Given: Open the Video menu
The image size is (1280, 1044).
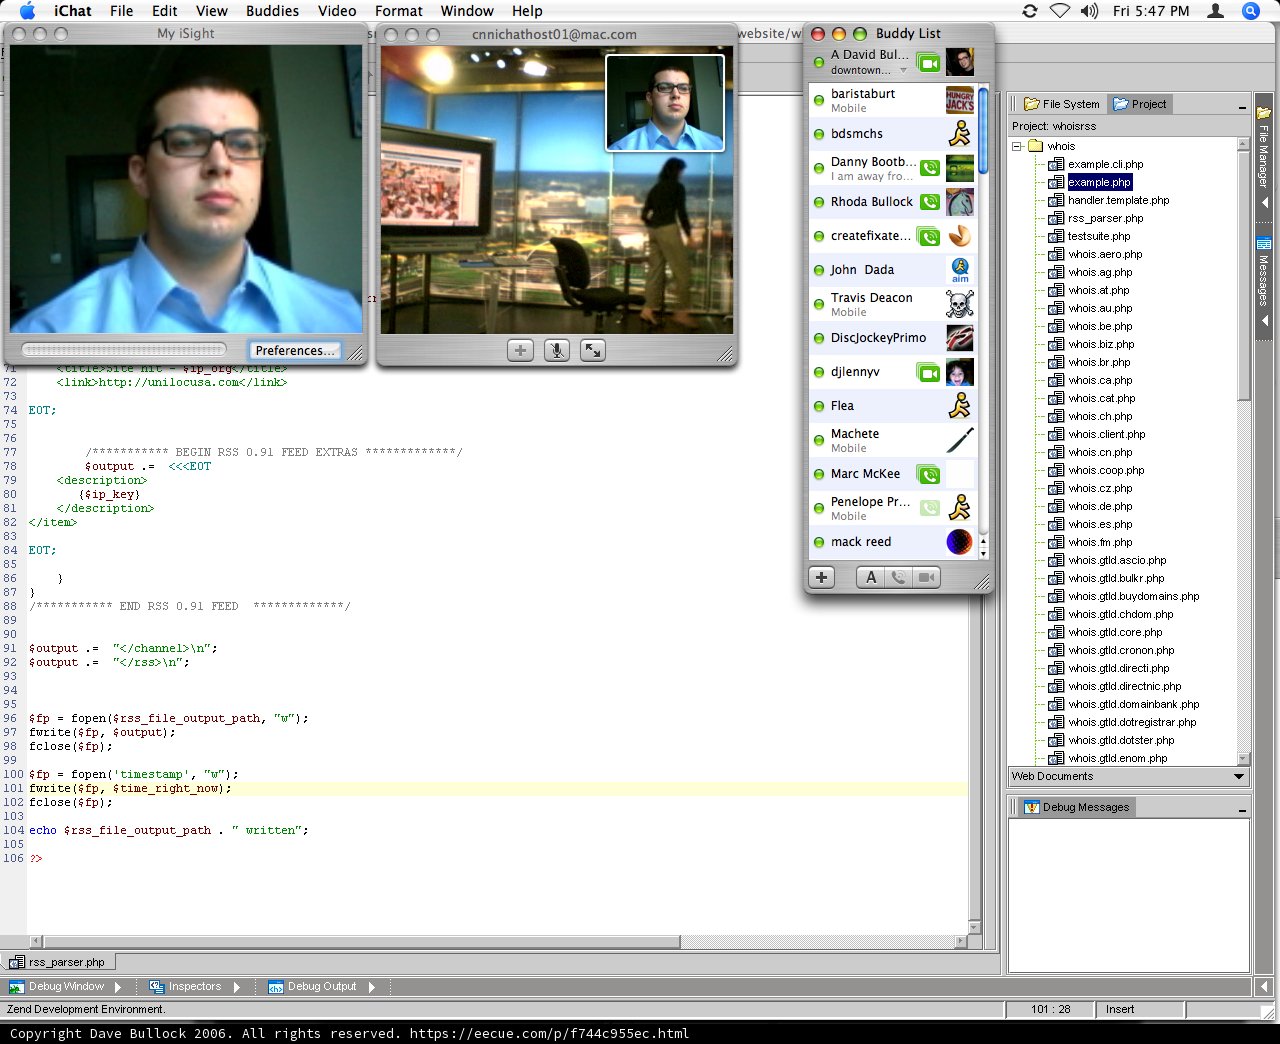Looking at the screenshot, I should tap(337, 11).
